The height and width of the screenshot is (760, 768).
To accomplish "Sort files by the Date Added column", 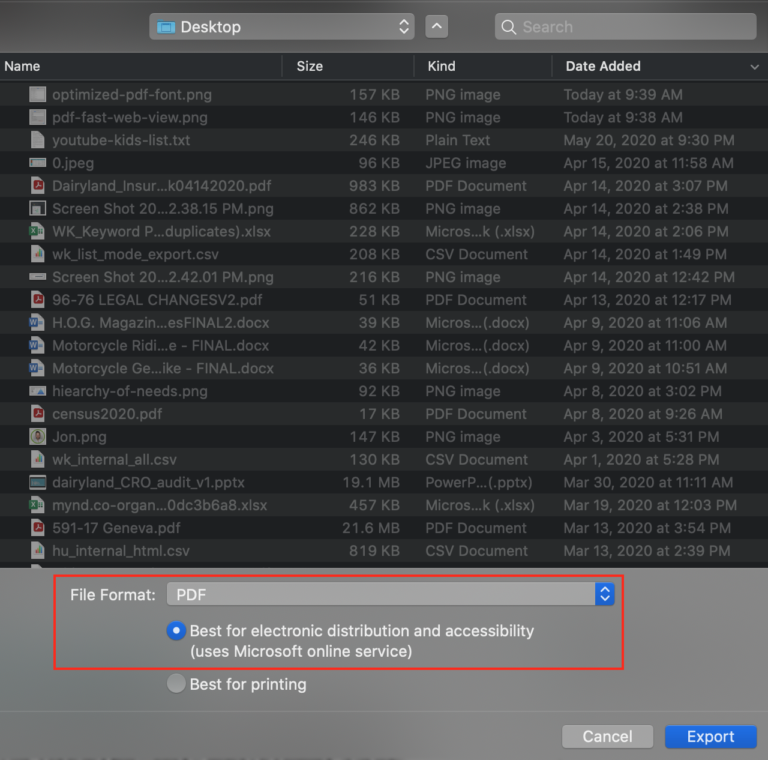I will [603, 66].
